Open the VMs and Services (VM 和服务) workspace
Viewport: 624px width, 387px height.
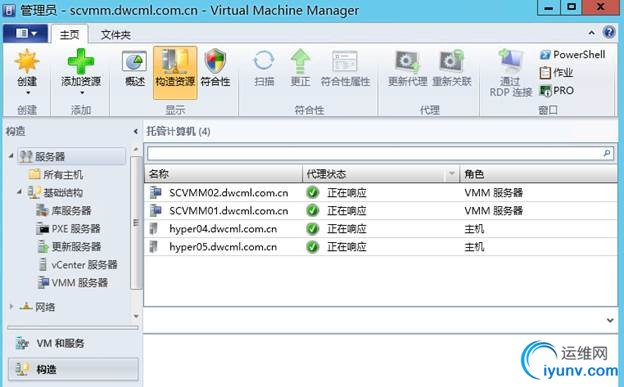(x=73, y=343)
